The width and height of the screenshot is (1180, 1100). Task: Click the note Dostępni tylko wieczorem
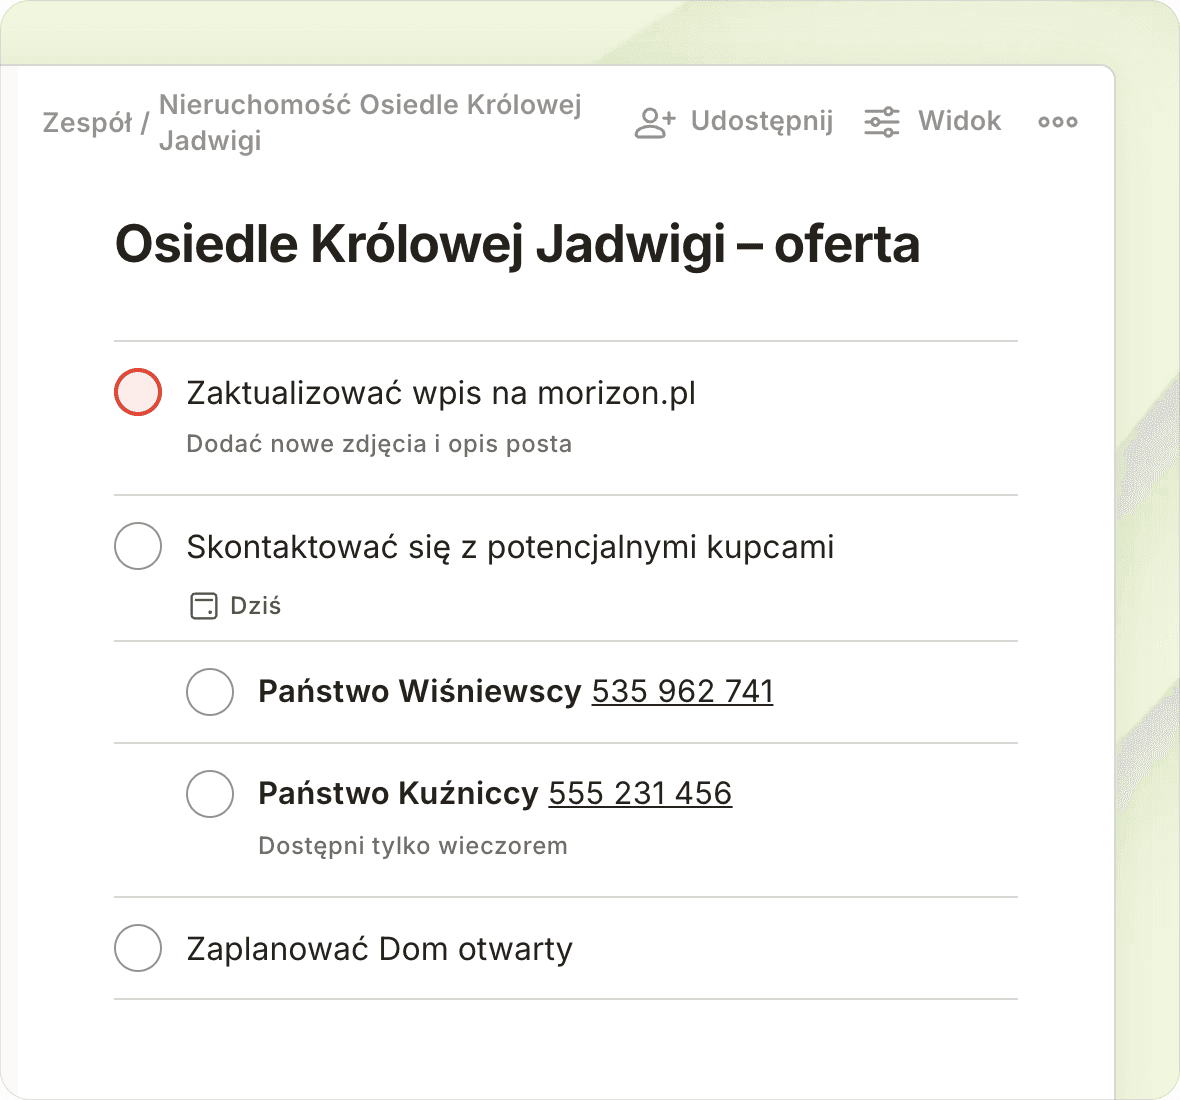[x=412, y=846]
